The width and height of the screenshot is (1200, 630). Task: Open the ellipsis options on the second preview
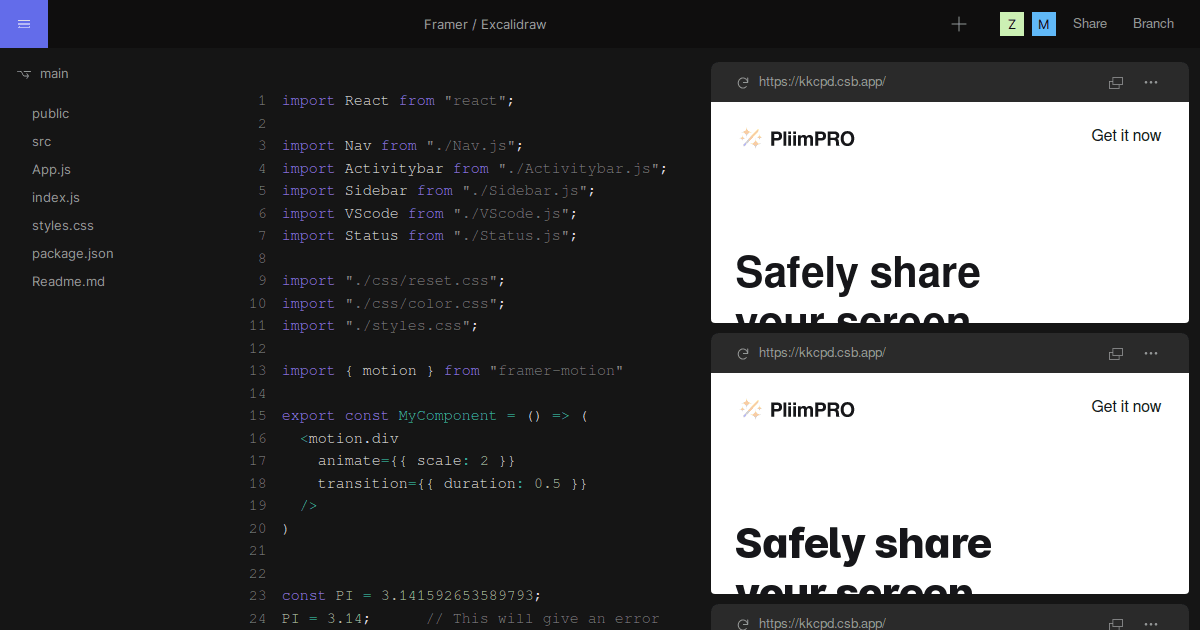point(1151,353)
